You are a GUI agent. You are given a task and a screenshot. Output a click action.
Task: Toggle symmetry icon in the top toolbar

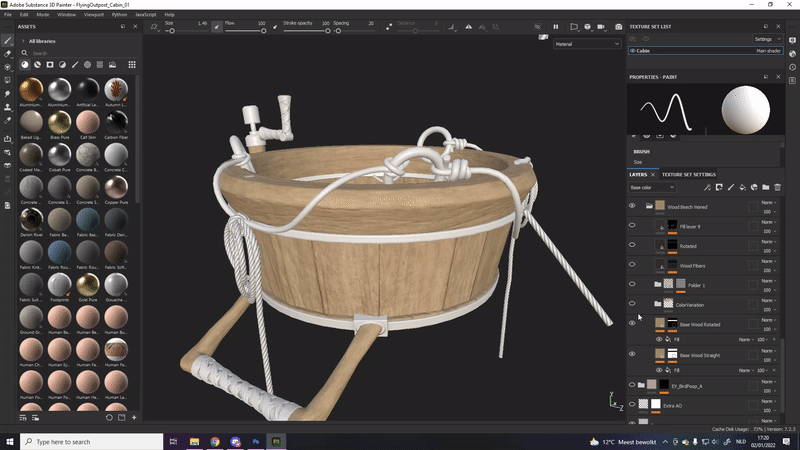coord(468,27)
